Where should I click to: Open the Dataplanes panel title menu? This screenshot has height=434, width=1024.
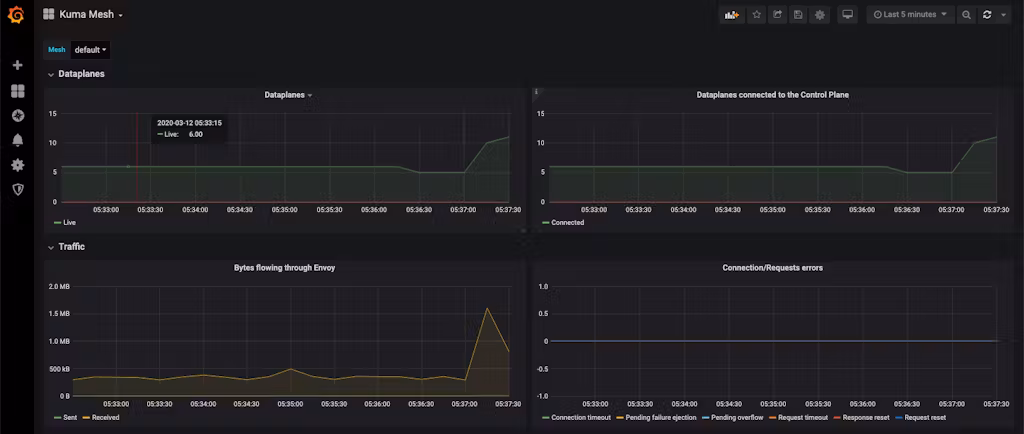pyautogui.click(x=288, y=95)
